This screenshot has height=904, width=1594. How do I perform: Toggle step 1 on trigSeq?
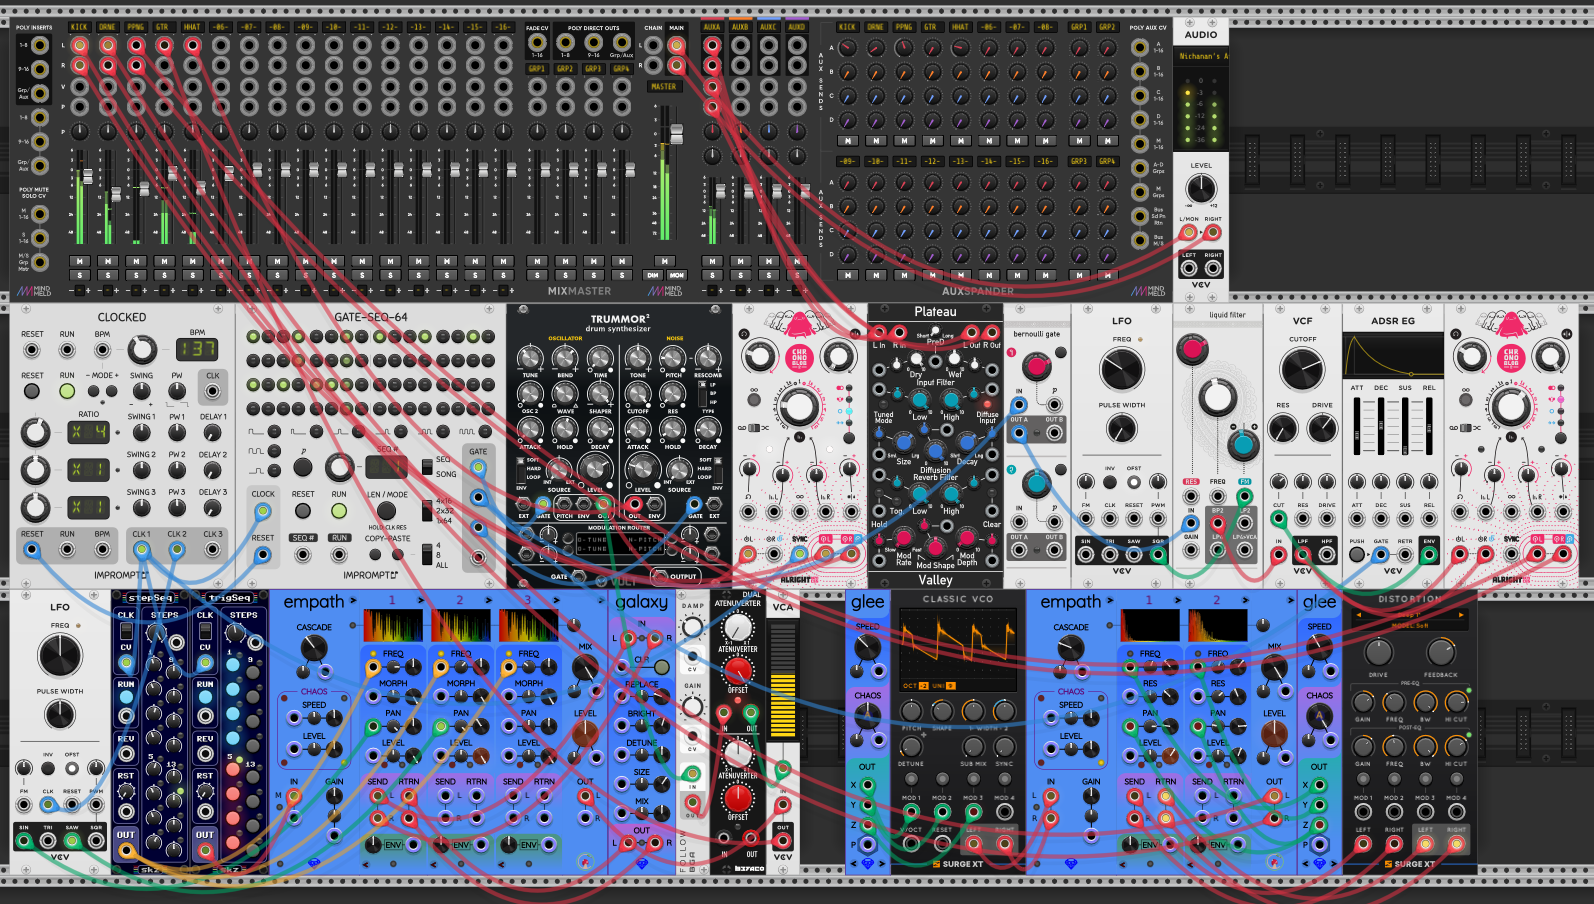[233, 664]
